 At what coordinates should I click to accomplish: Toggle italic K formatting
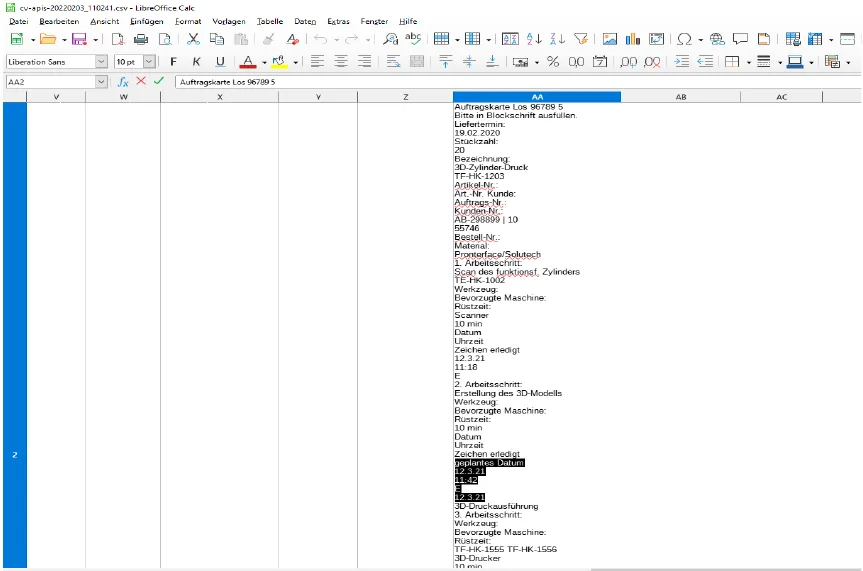[x=196, y=62]
